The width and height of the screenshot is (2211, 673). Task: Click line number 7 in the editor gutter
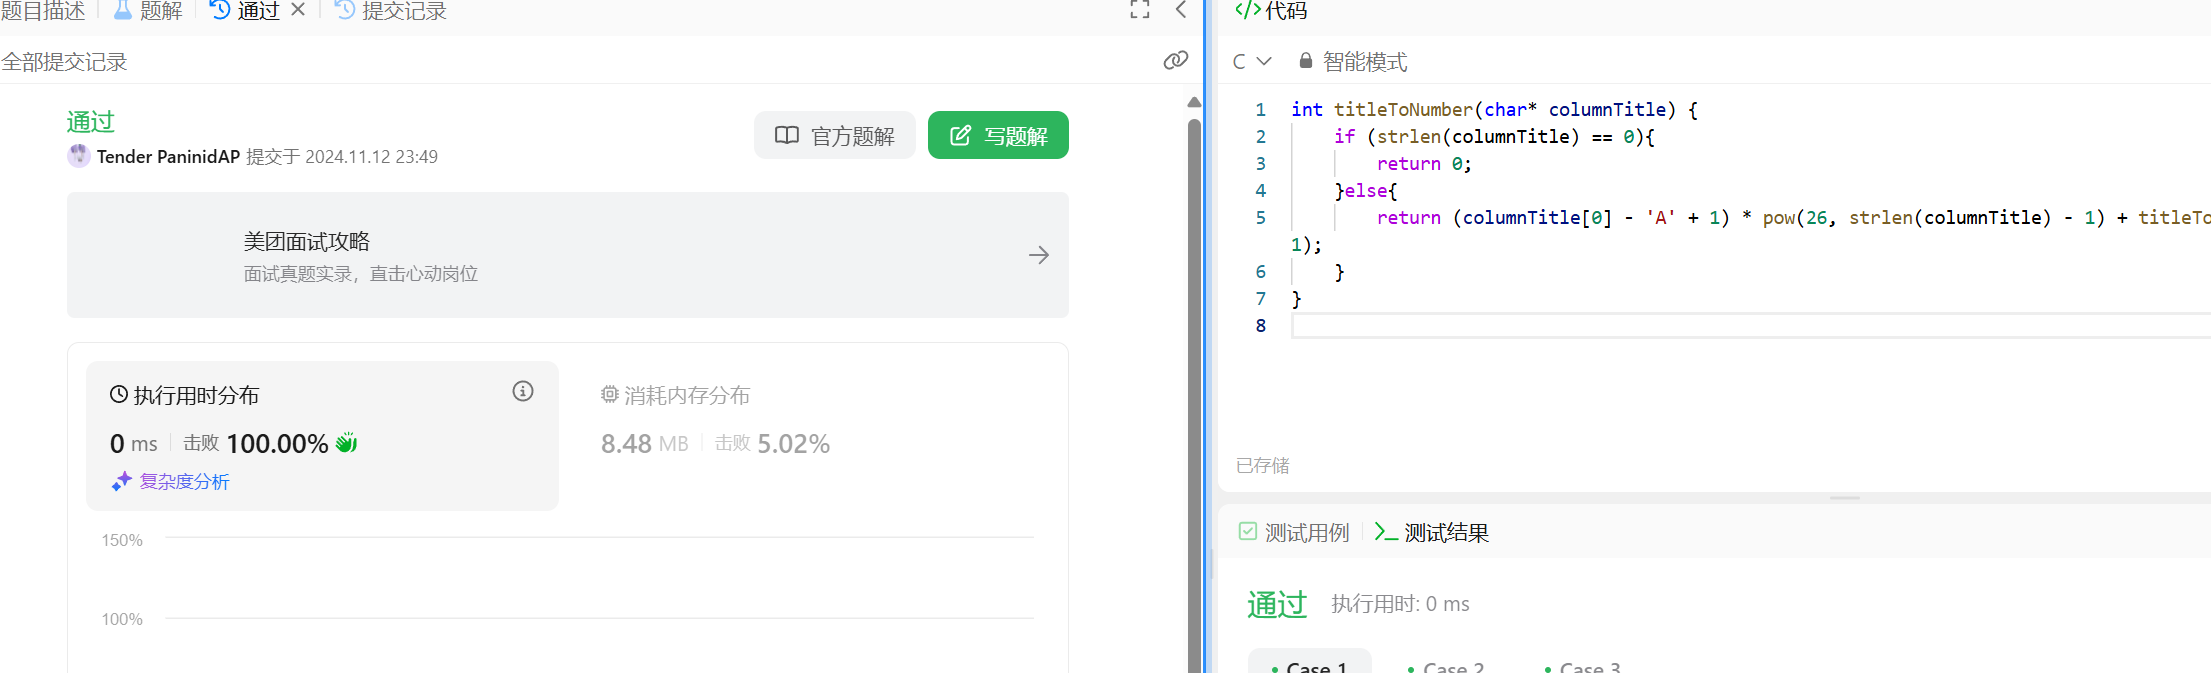1260,299
